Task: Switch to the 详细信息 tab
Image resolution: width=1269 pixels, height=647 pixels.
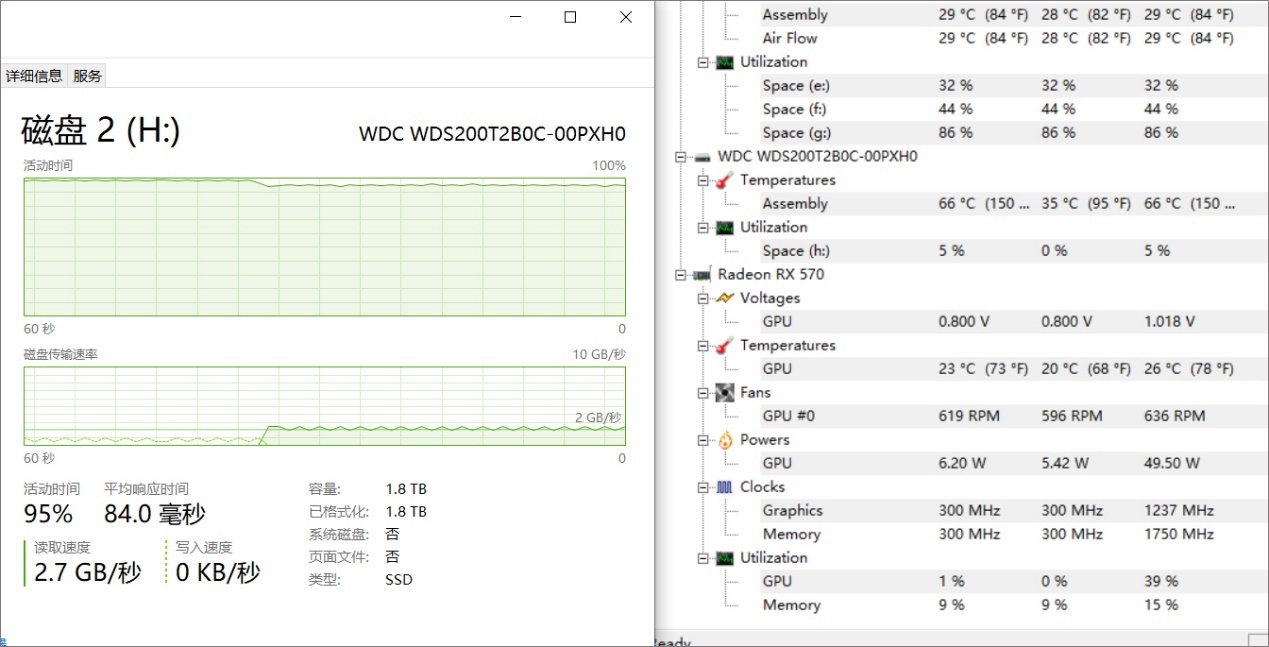Action: pyautogui.click(x=34, y=76)
